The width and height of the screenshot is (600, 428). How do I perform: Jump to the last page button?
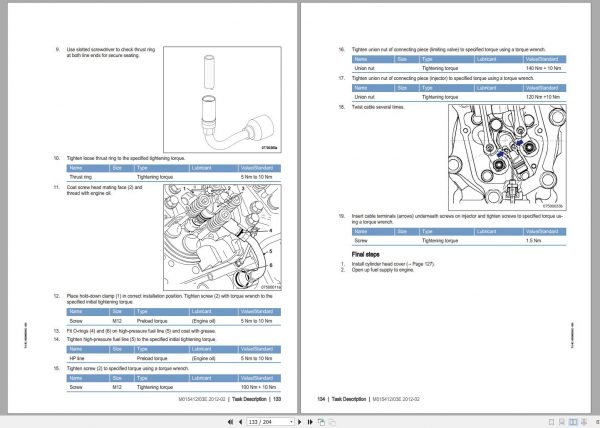pyautogui.click(x=310, y=422)
